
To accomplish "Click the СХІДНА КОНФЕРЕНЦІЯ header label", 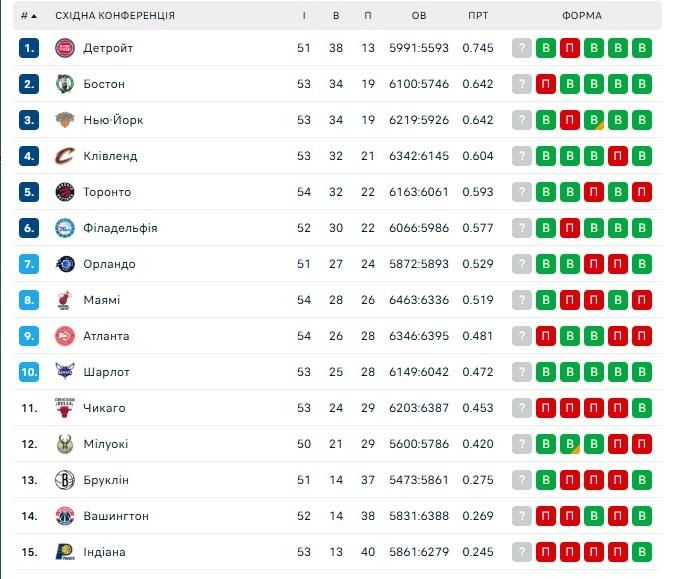I will click(115, 16).
